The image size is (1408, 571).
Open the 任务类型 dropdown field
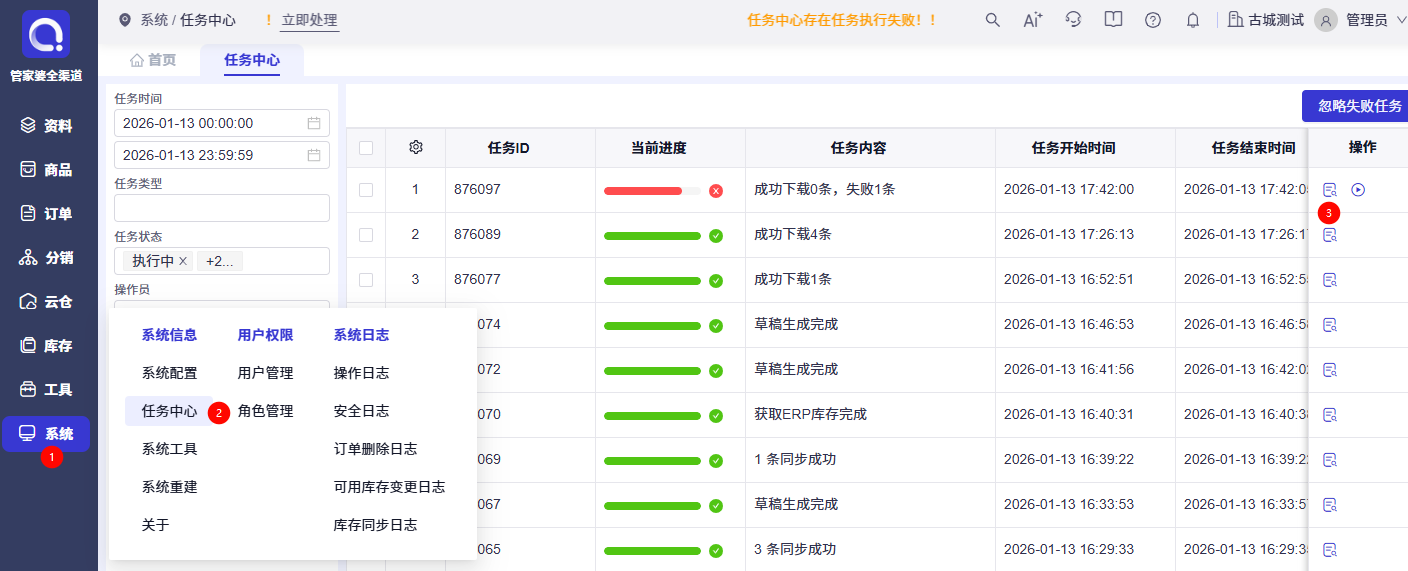222,208
